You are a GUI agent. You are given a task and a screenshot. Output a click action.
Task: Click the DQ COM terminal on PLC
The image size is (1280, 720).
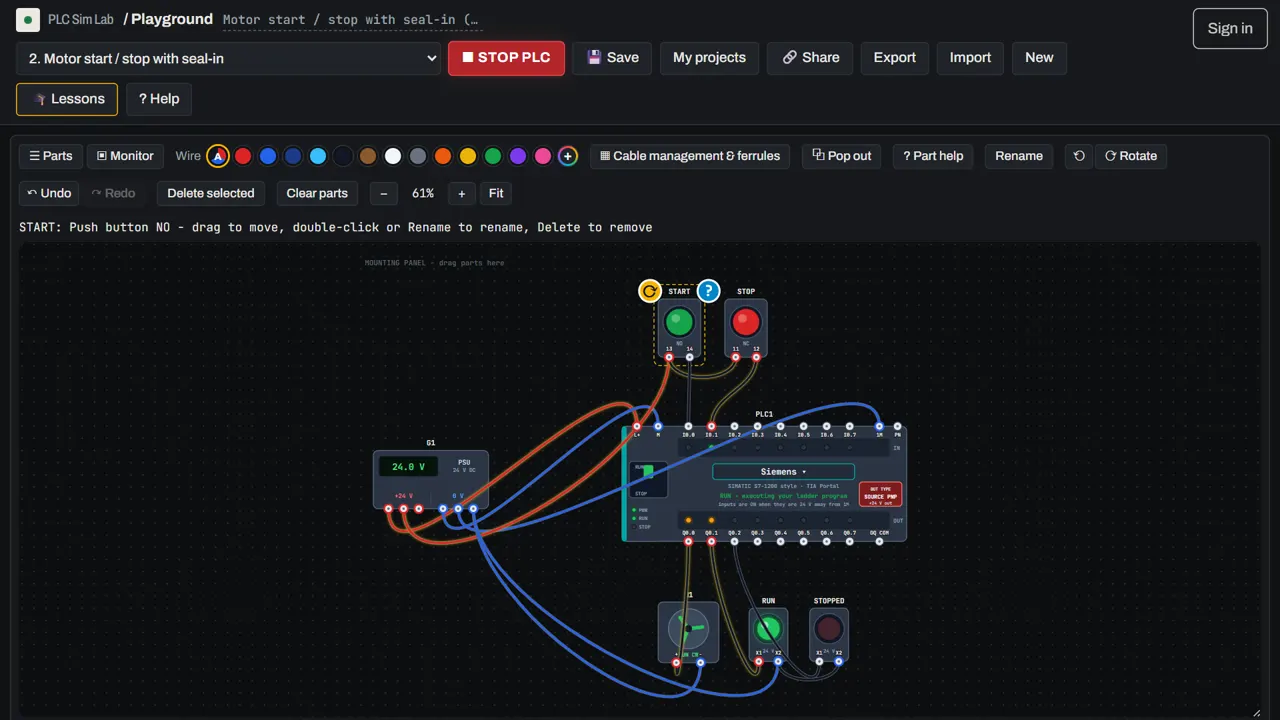(x=879, y=541)
